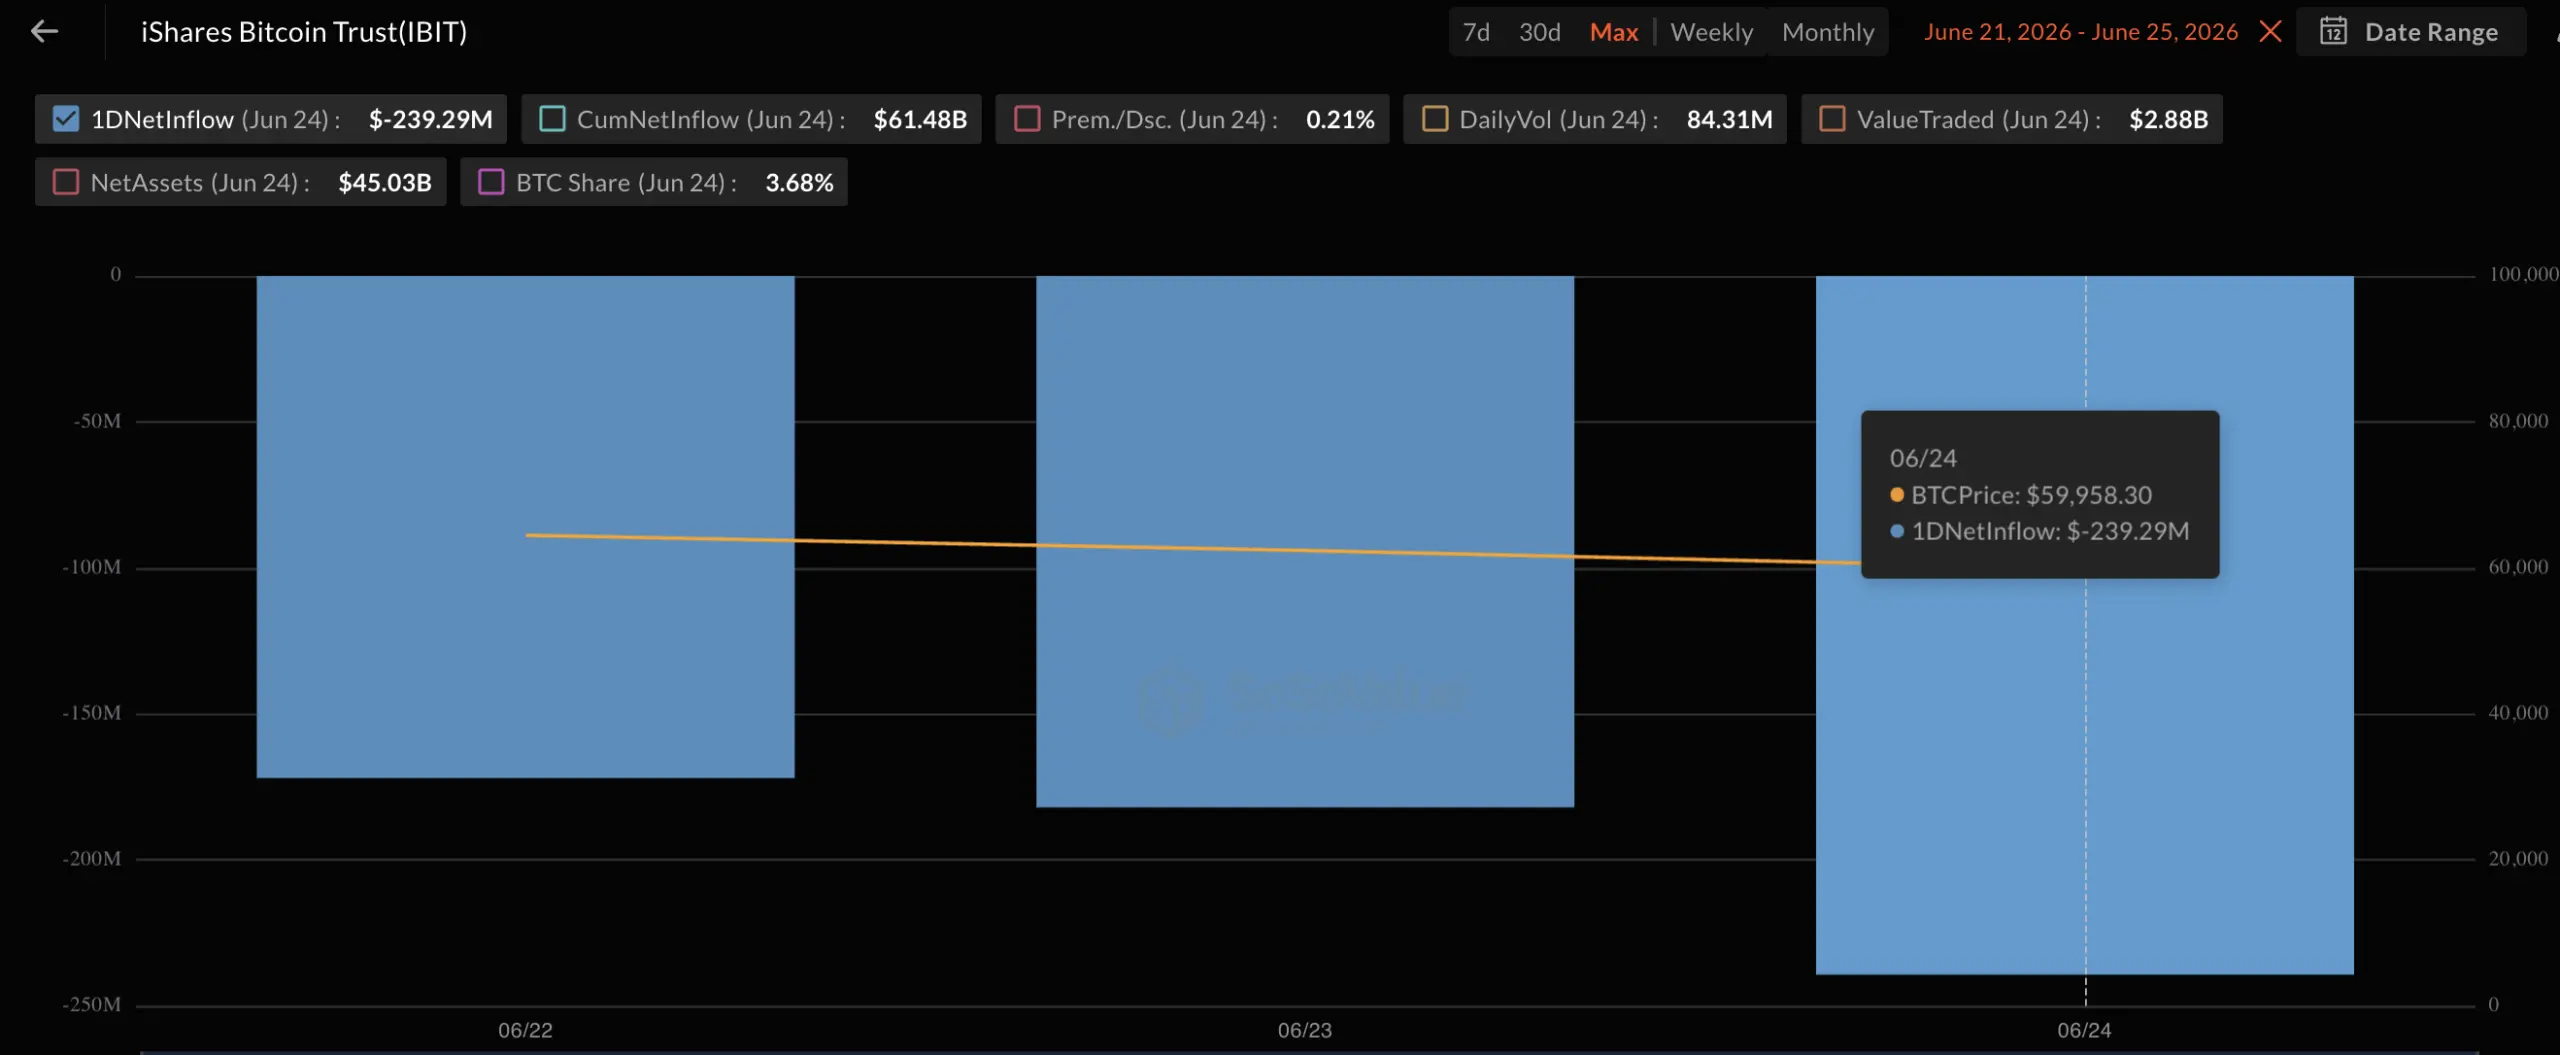The height and width of the screenshot is (1055, 2560).
Task: Click the 100,000 right axis label
Action: pyautogui.click(x=2523, y=274)
